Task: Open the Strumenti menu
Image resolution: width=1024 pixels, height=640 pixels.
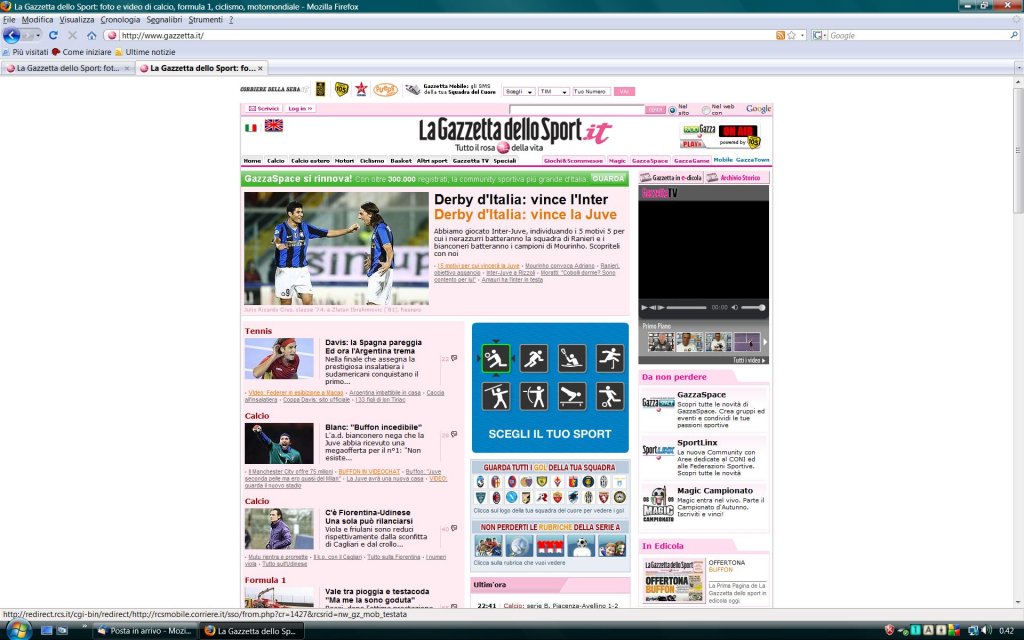Action: pyautogui.click(x=205, y=20)
